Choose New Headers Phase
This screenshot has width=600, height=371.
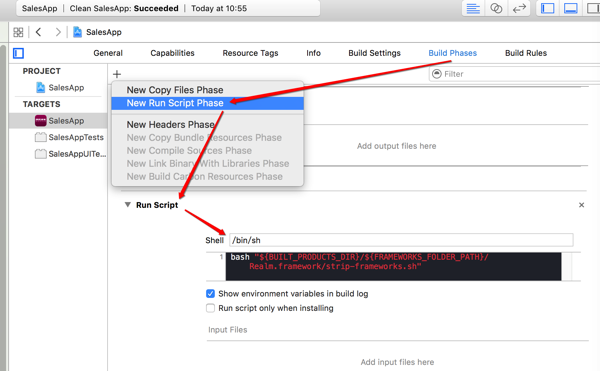coord(207,125)
